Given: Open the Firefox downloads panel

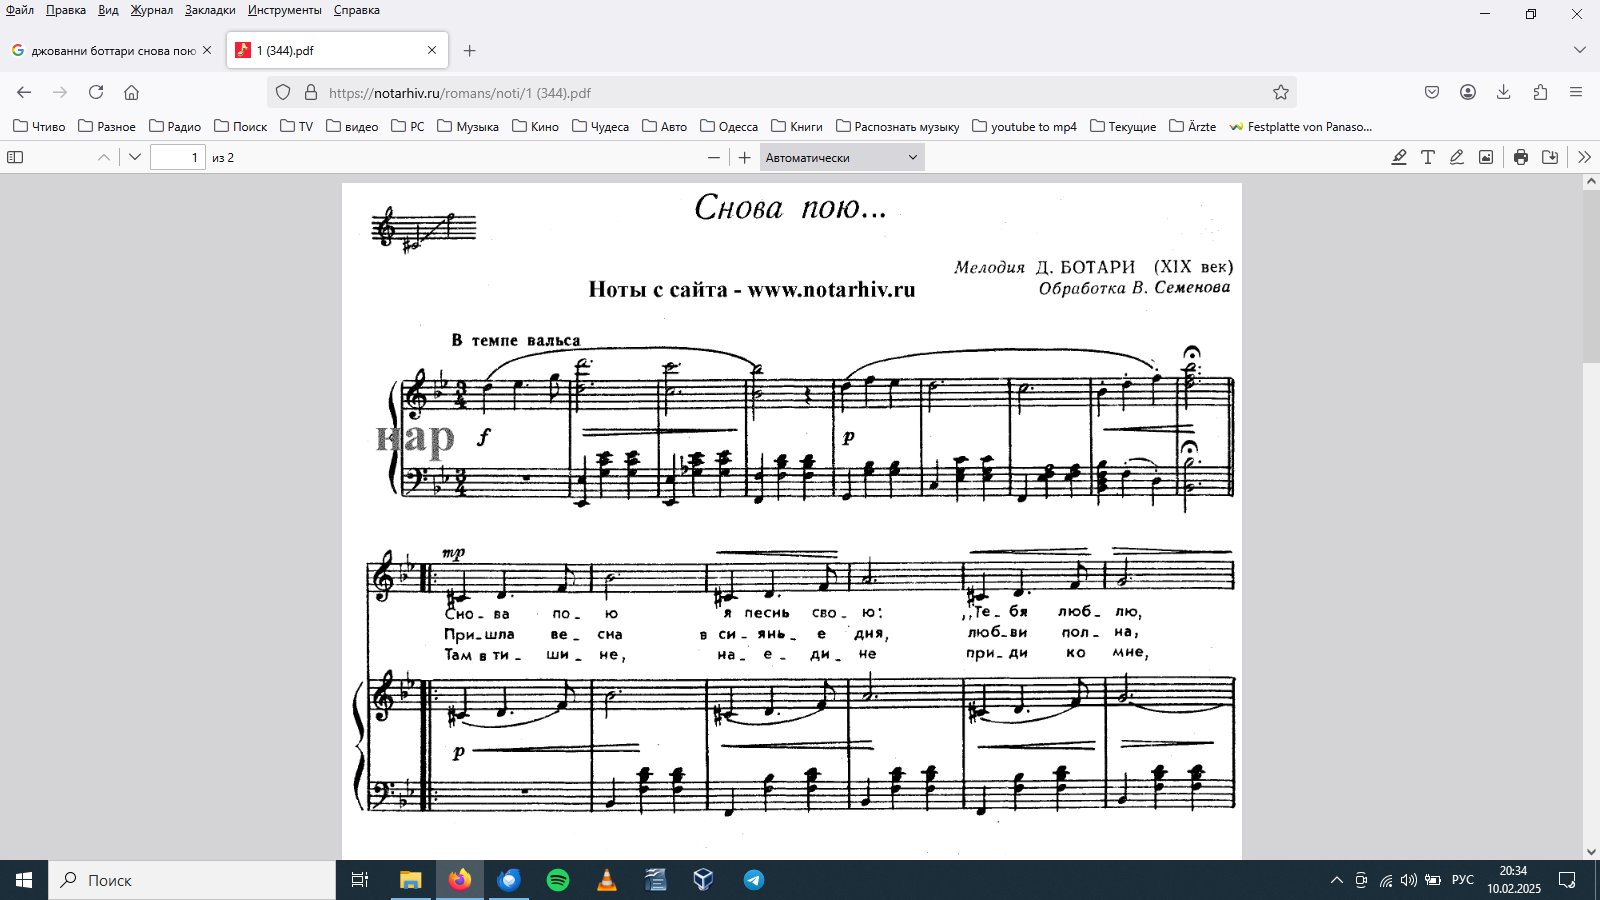Looking at the screenshot, I should pos(1503,92).
